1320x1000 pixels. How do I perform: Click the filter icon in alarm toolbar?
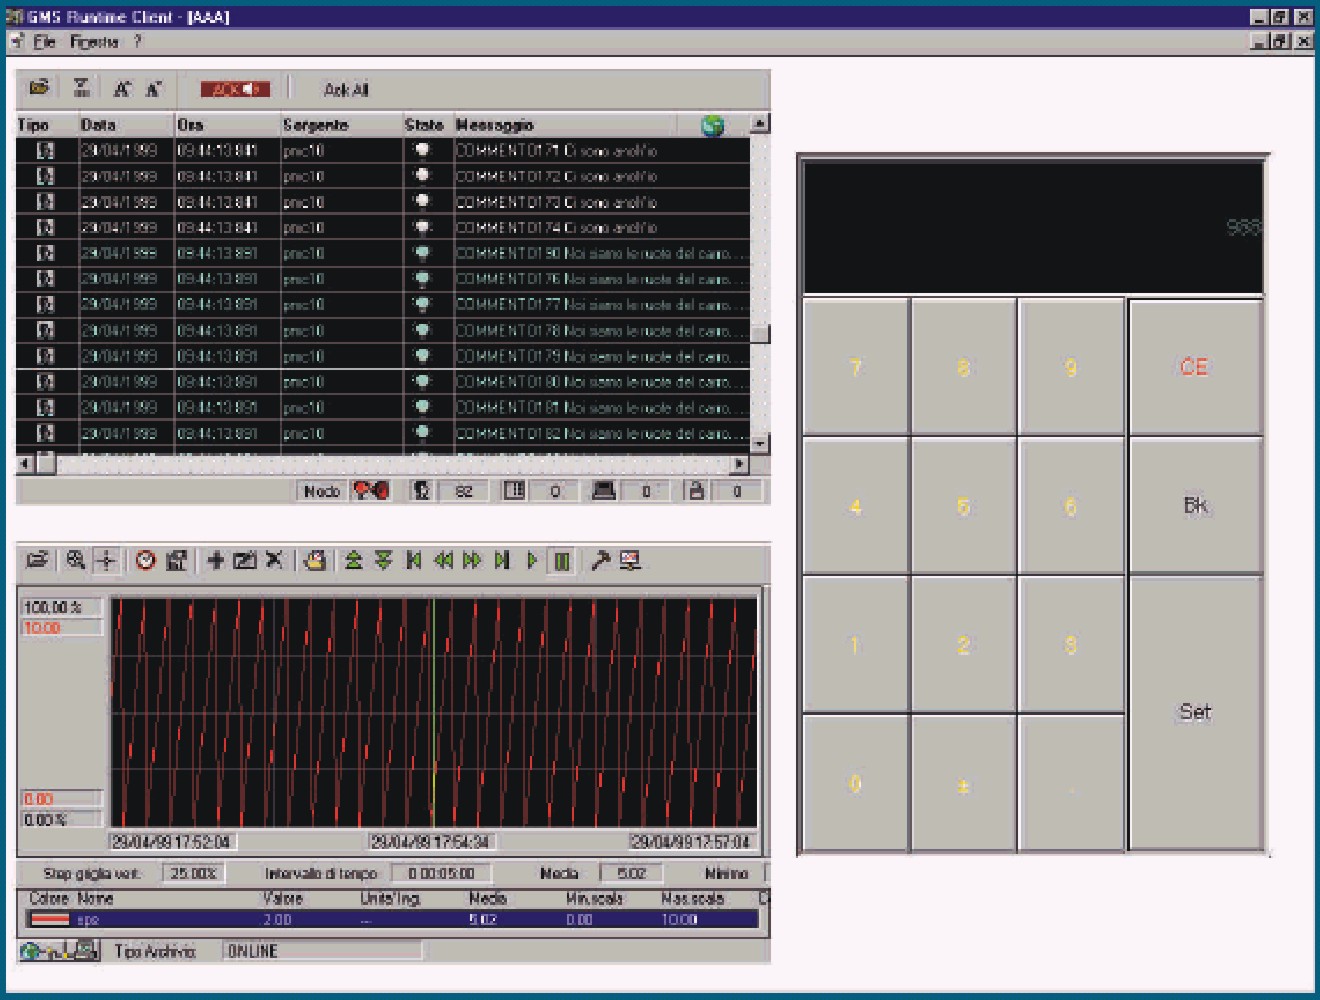point(82,89)
